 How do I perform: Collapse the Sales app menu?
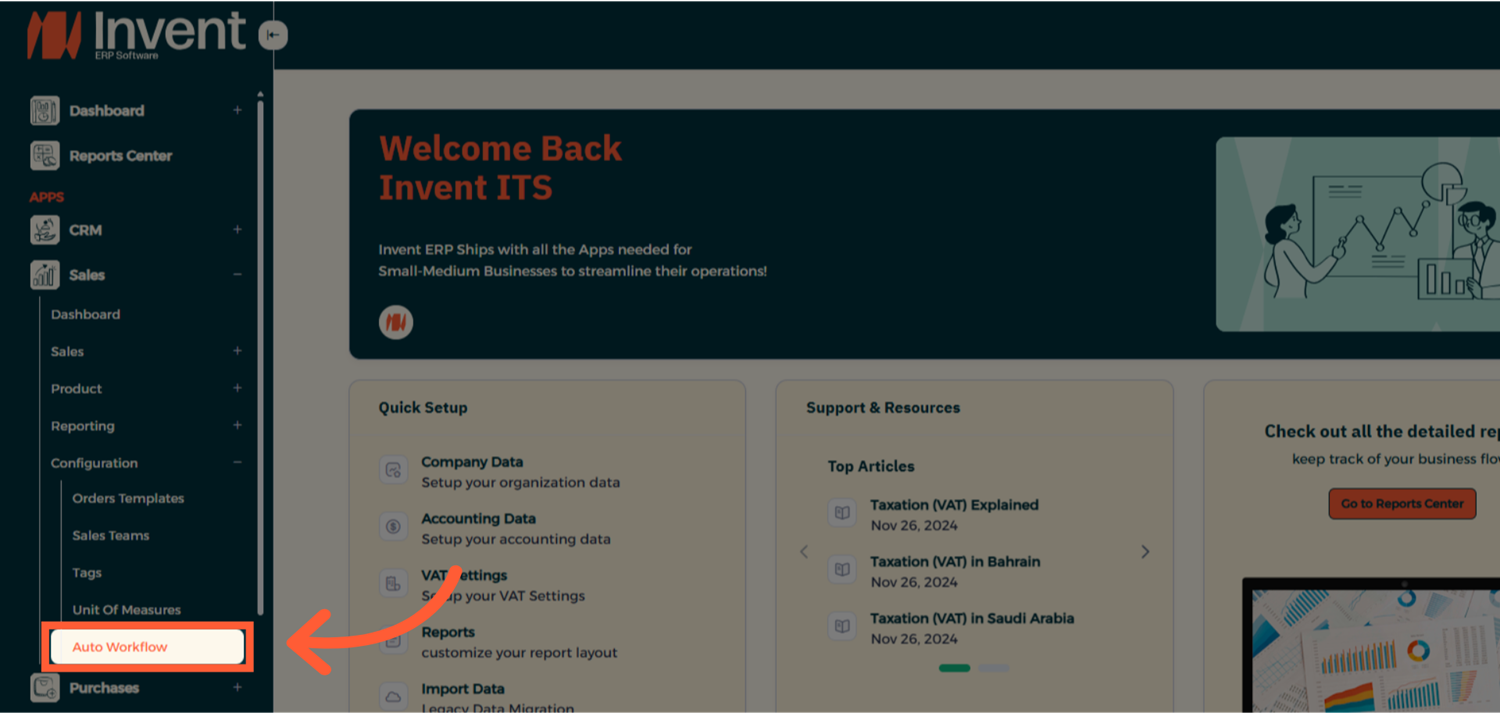237,275
